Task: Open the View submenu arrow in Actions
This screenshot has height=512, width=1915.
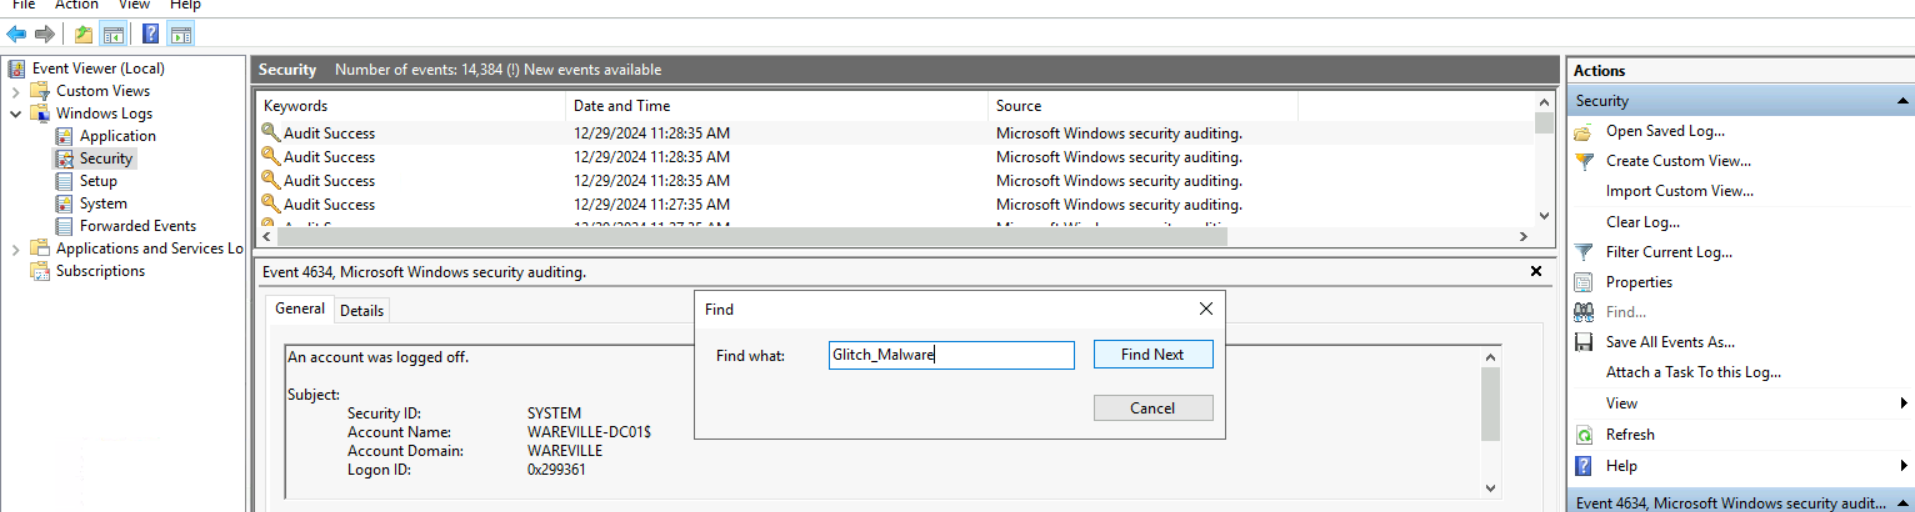Action: (x=1903, y=403)
